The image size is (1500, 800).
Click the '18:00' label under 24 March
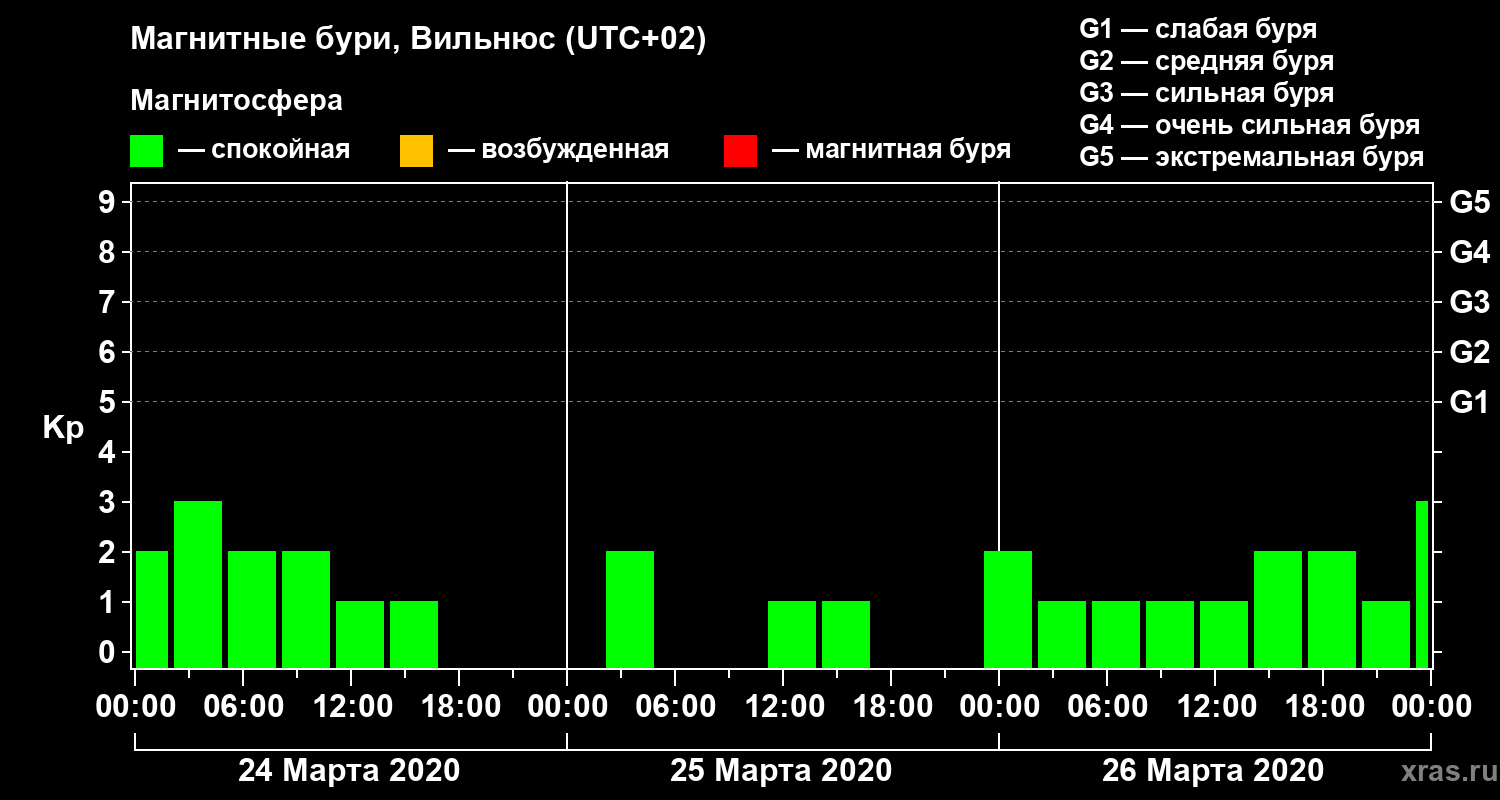[x=459, y=707]
